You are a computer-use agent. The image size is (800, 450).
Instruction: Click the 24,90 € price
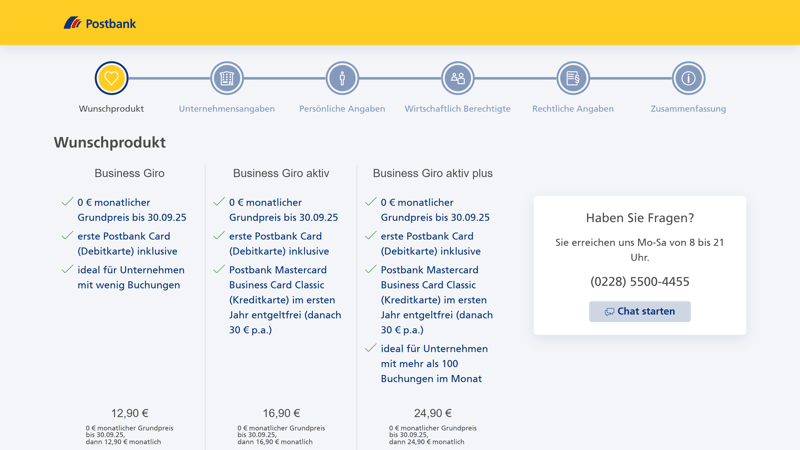coord(433,413)
